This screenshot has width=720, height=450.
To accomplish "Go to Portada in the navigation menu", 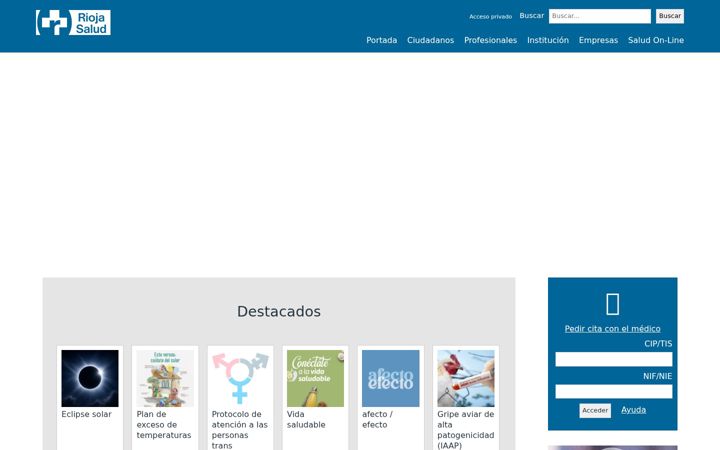I will pos(382,40).
